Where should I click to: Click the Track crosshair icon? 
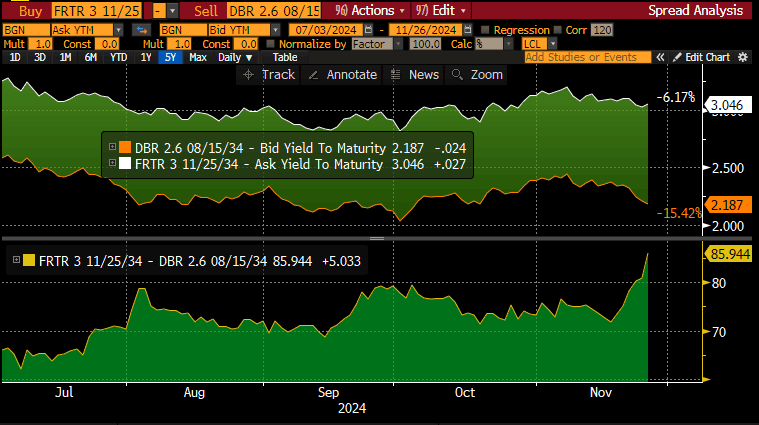pyautogui.click(x=248, y=75)
